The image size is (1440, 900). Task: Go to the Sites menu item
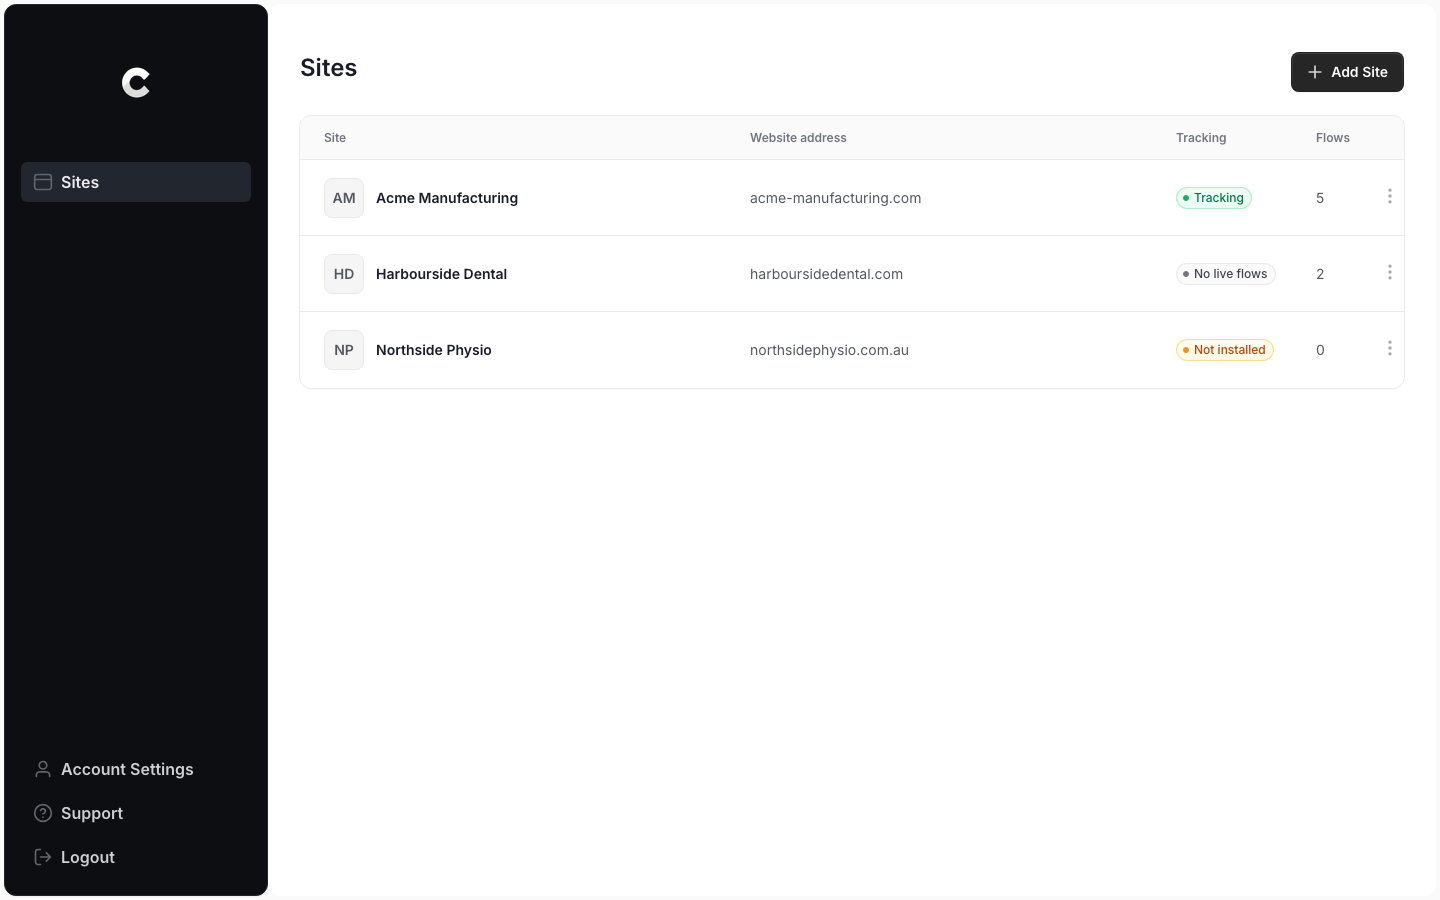pos(136,182)
